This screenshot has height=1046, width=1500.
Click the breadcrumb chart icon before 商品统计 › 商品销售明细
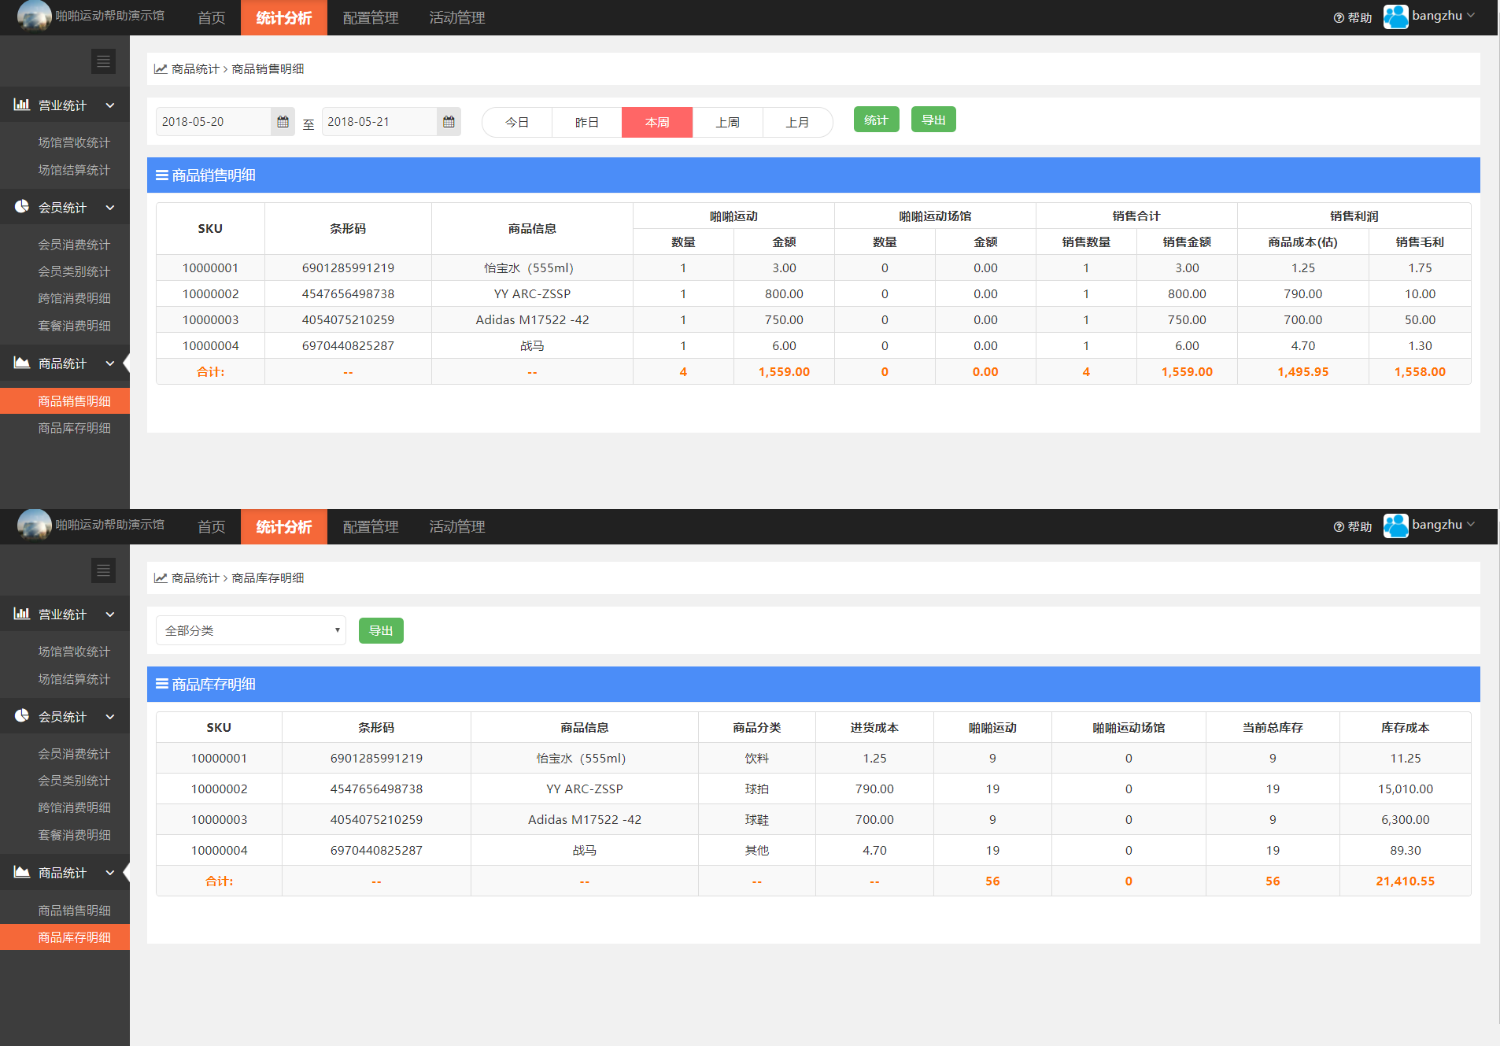click(160, 69)
